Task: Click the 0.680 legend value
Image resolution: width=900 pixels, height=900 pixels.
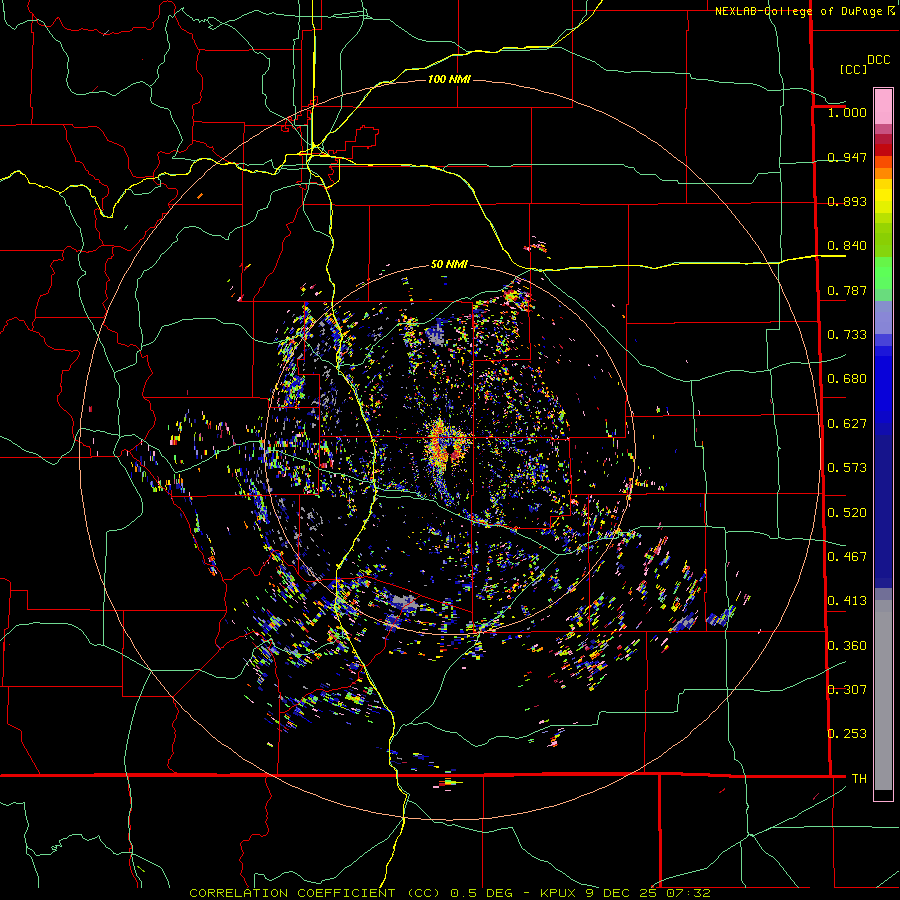Action: (847, 379)
